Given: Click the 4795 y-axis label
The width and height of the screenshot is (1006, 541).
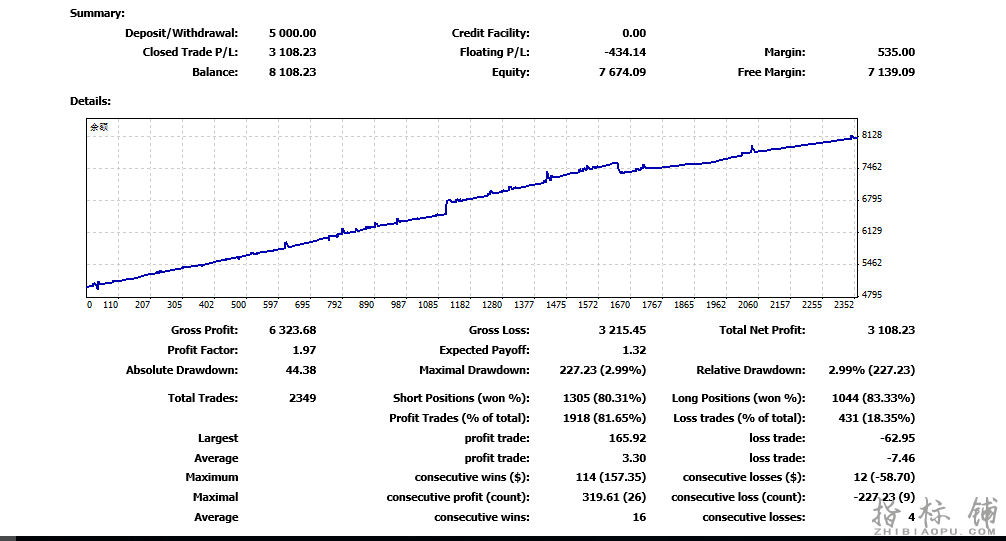Looking at the screenshot, I should pos(872,295).
